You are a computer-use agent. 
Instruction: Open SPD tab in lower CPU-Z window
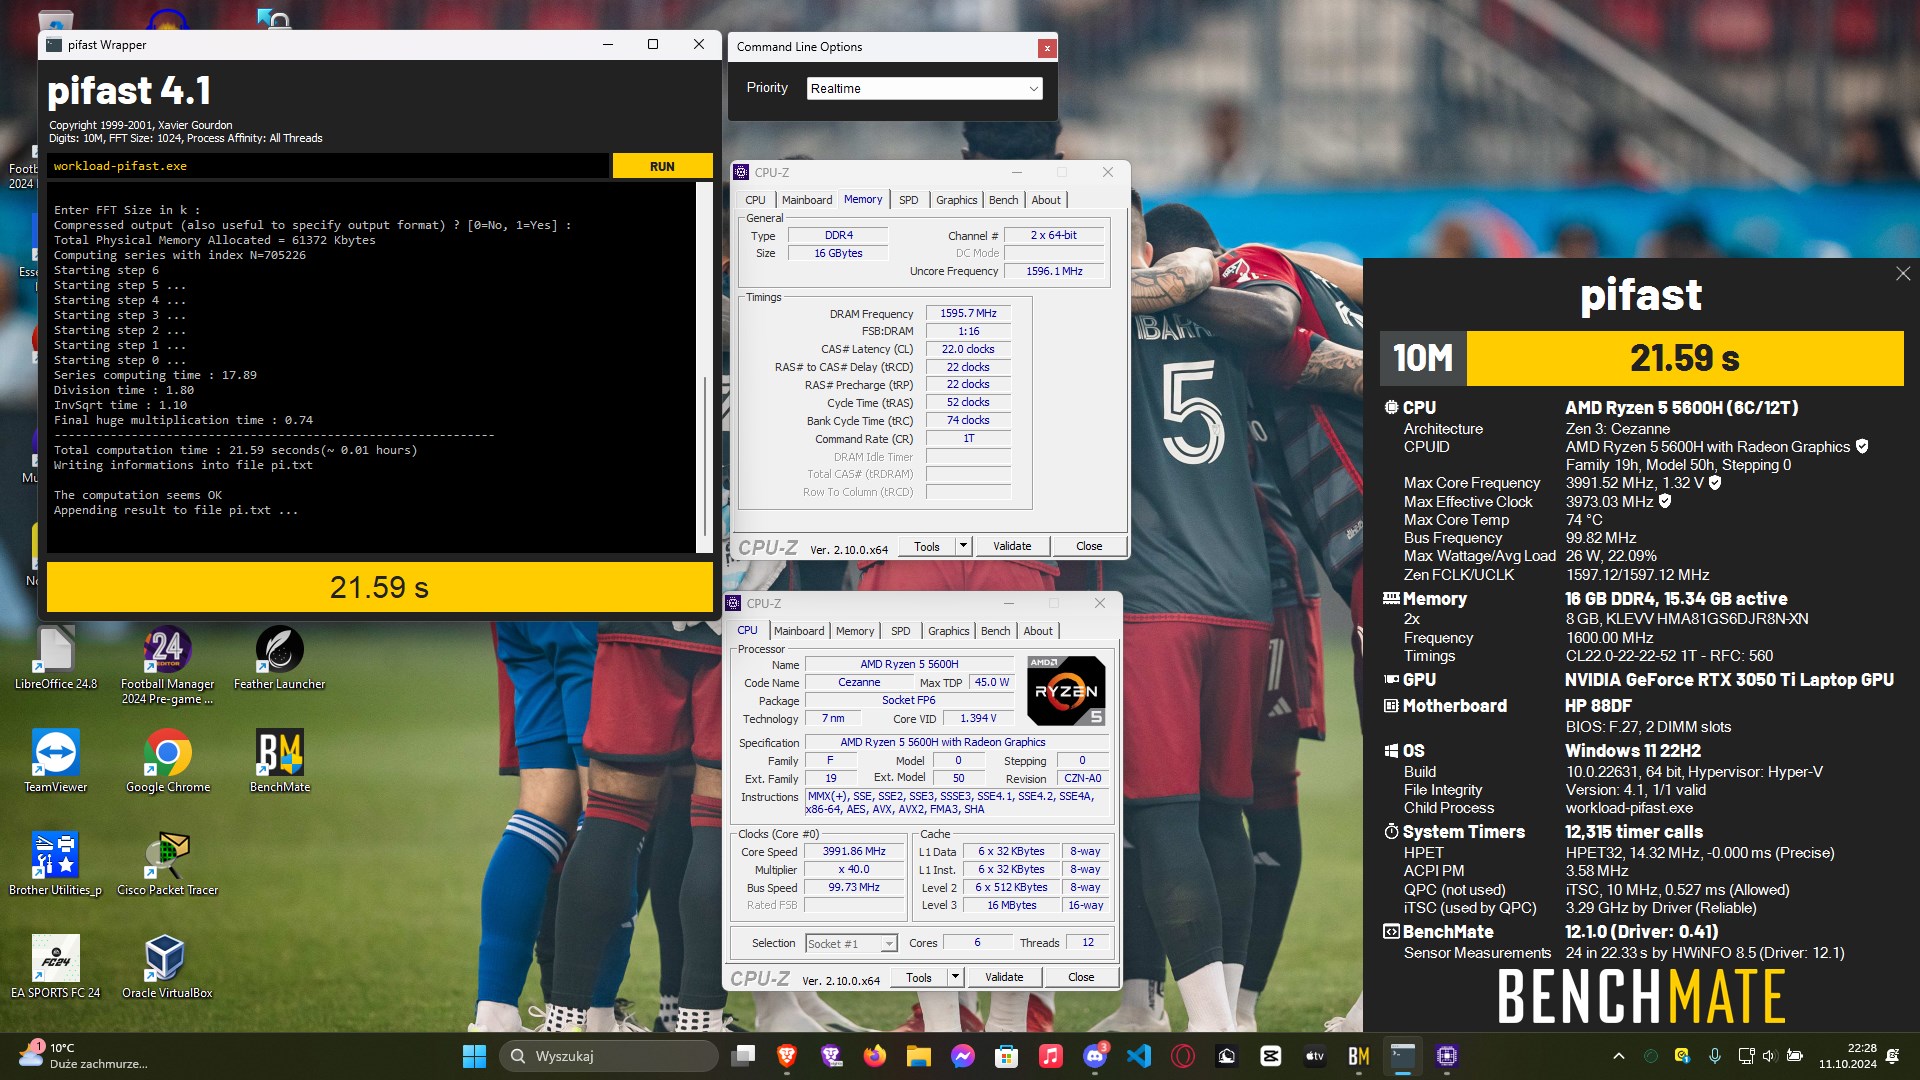pos(900,631)
